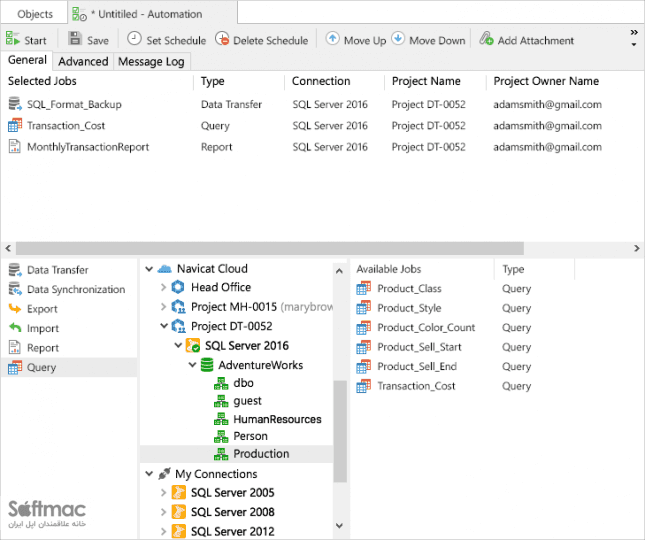645x540 pixels.
Task: Sort by the Selected Jobs column header
Action: [x=98, y=81]
